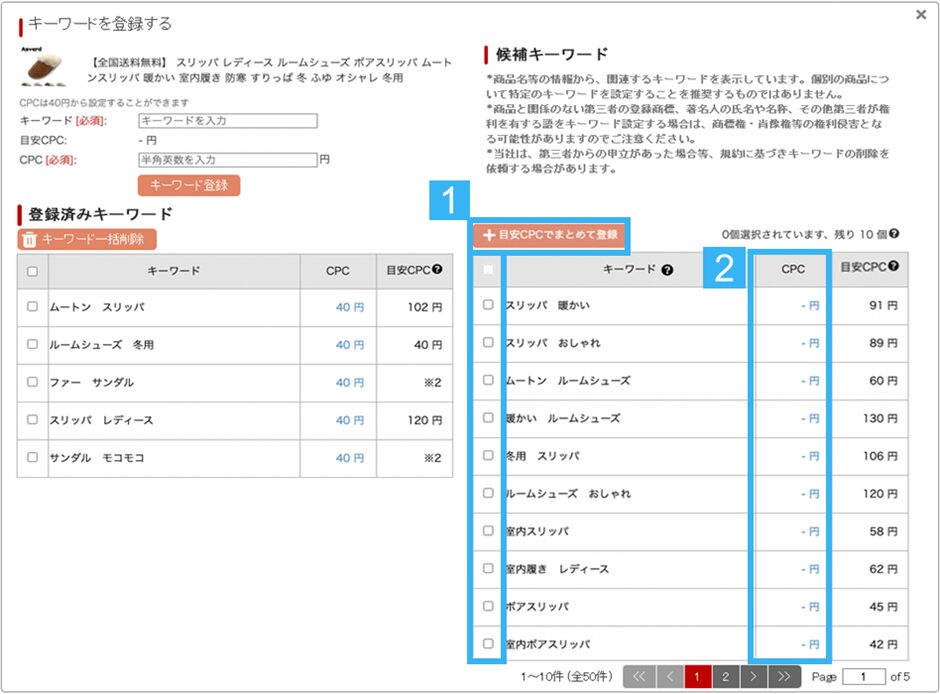This screenshot has width=940, height=694.
Task: Close the keyword registration dialog
Action: pyautogui.click(x=920, y=15)
